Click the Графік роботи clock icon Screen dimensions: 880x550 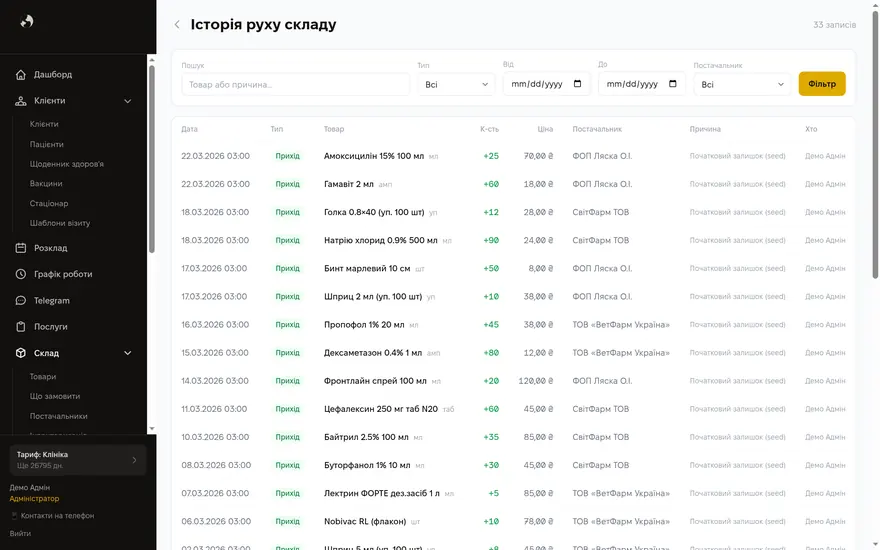pos(21,274)
